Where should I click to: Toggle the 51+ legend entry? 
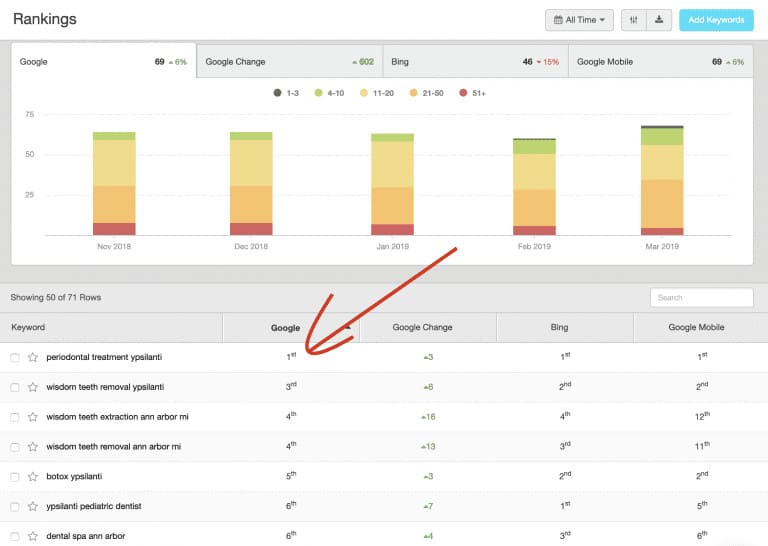pos(472,93)
